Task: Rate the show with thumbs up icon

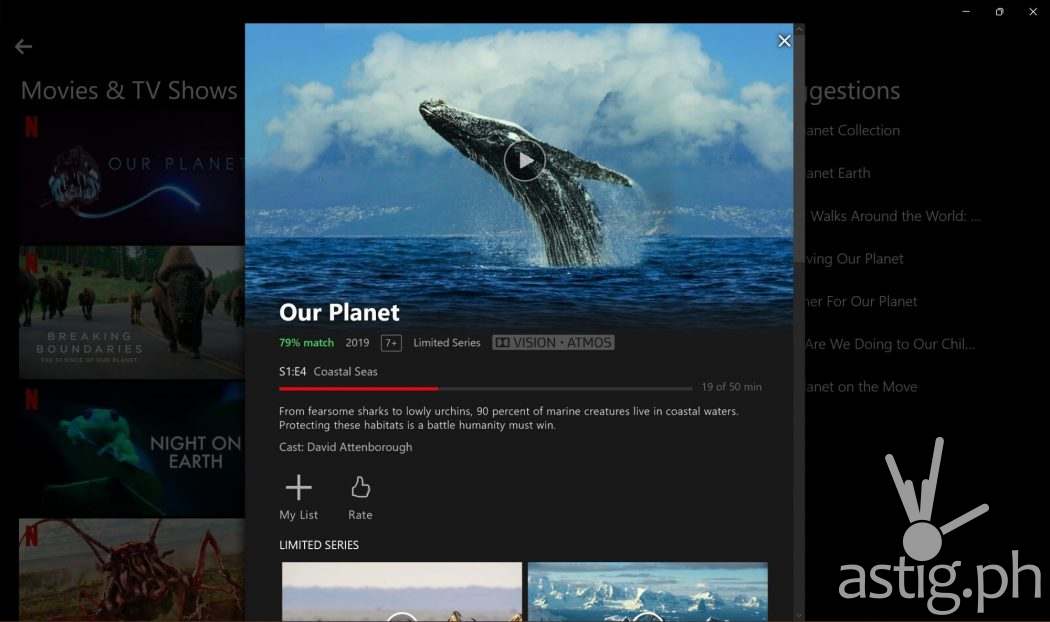Action: coord(360,497)
